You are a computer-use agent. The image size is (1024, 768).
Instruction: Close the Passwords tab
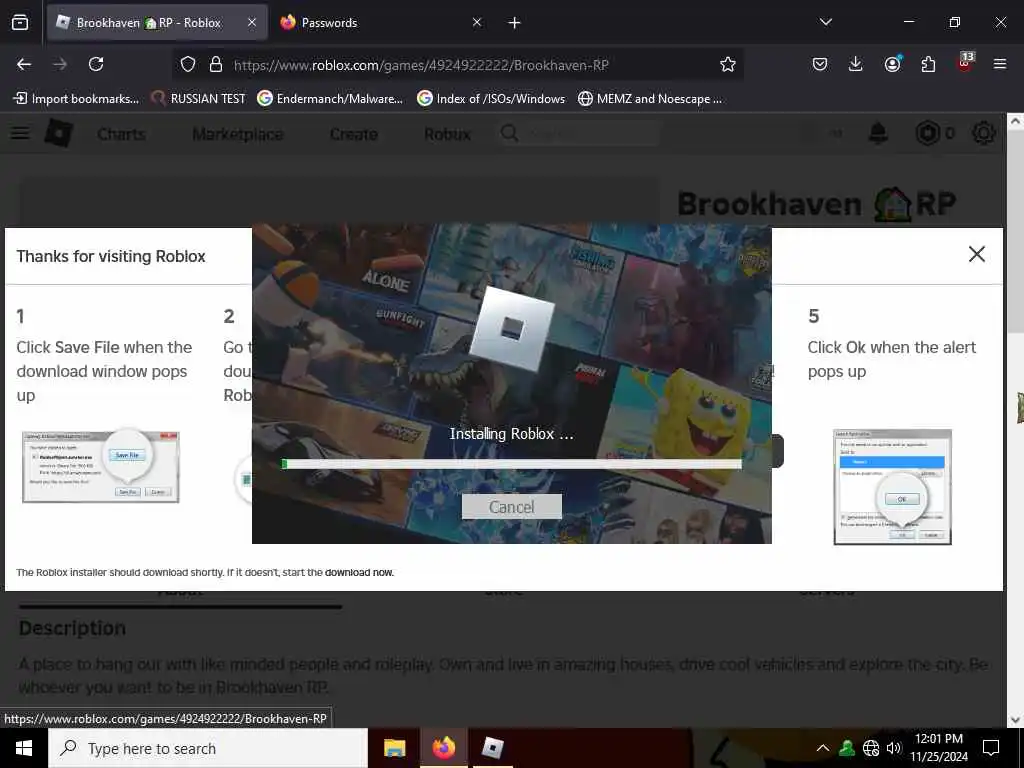(477, 23)
